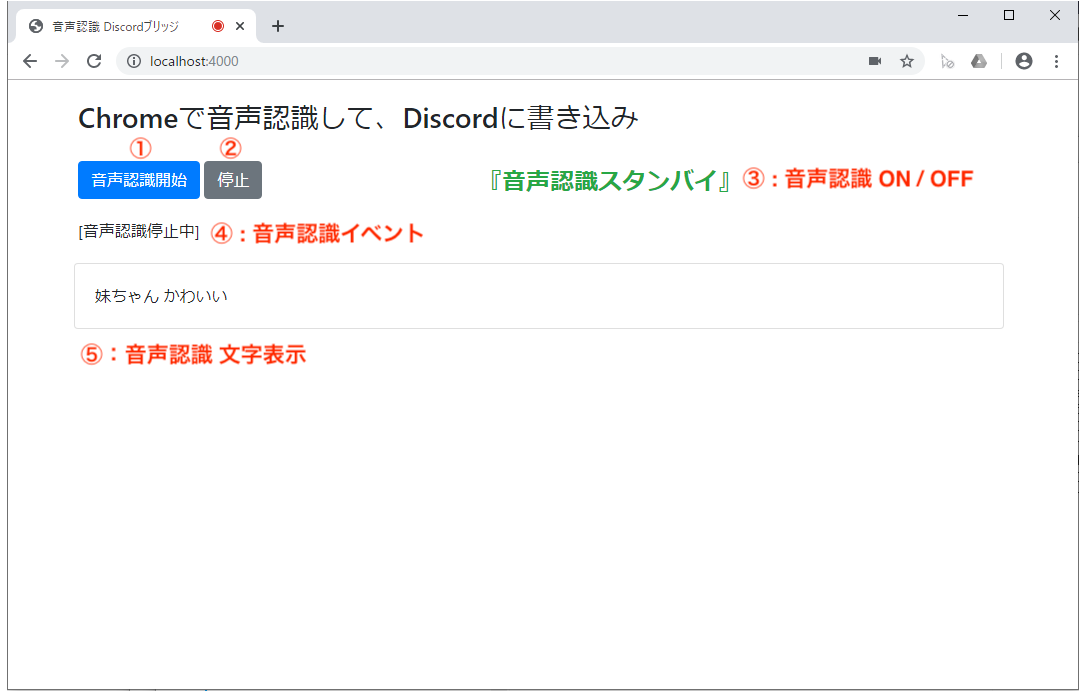
Task: Click the red recording indicator on tab
Action: click(x=217, y=26)
